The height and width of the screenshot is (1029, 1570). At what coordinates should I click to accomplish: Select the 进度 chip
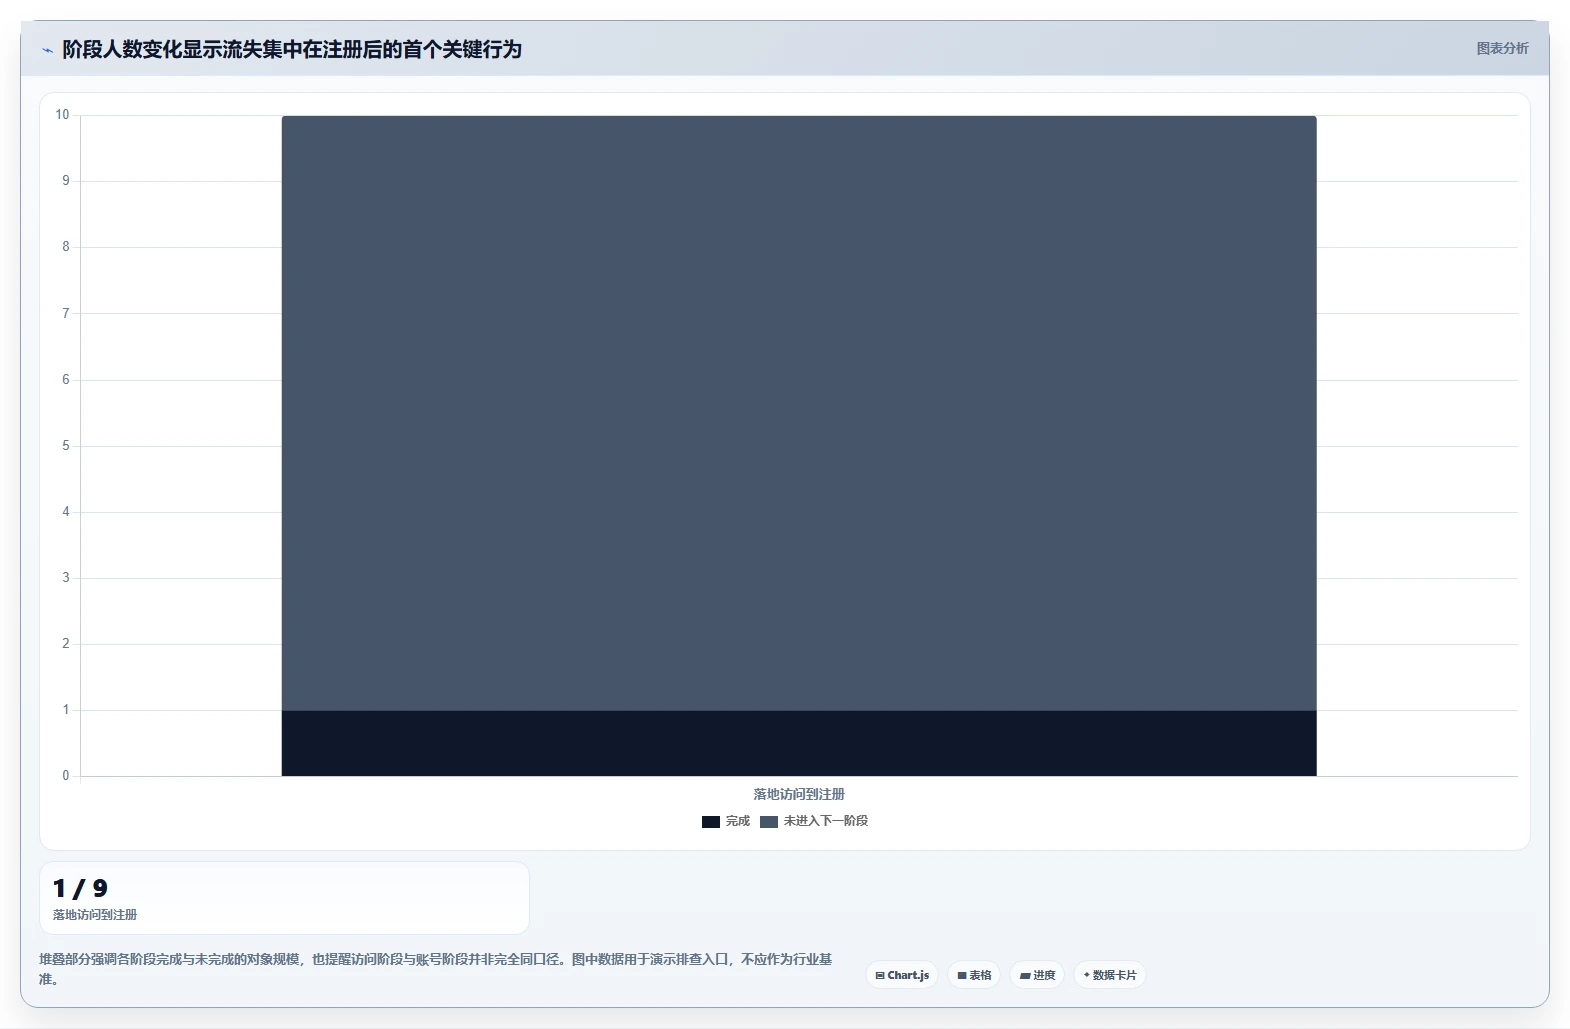pyautogui.click(x=1037, y=975)
